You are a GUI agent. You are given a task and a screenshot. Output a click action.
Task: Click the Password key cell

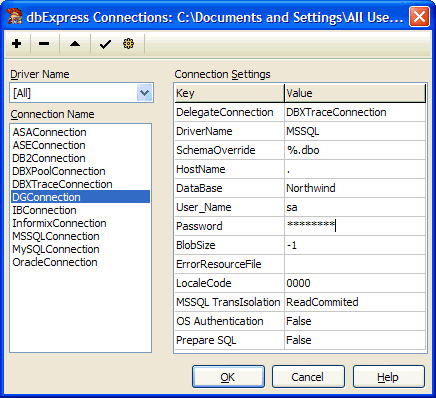pos(229,226)
